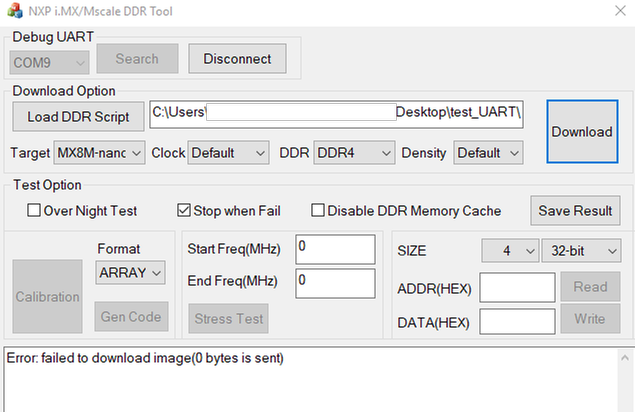
Task: Select the DATA(HEX) input box
Action: (517, 321)
